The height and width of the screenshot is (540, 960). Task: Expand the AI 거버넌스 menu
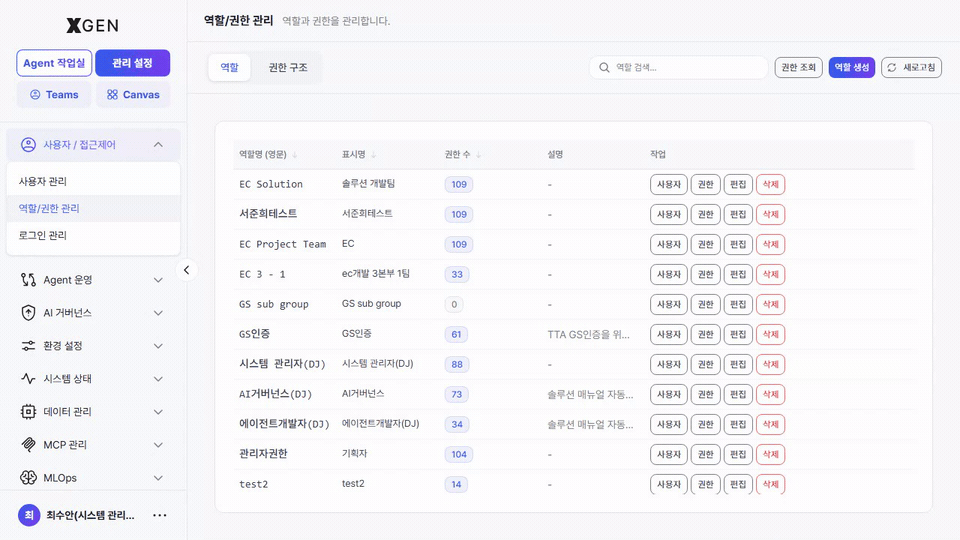click(x=158, y=313)
